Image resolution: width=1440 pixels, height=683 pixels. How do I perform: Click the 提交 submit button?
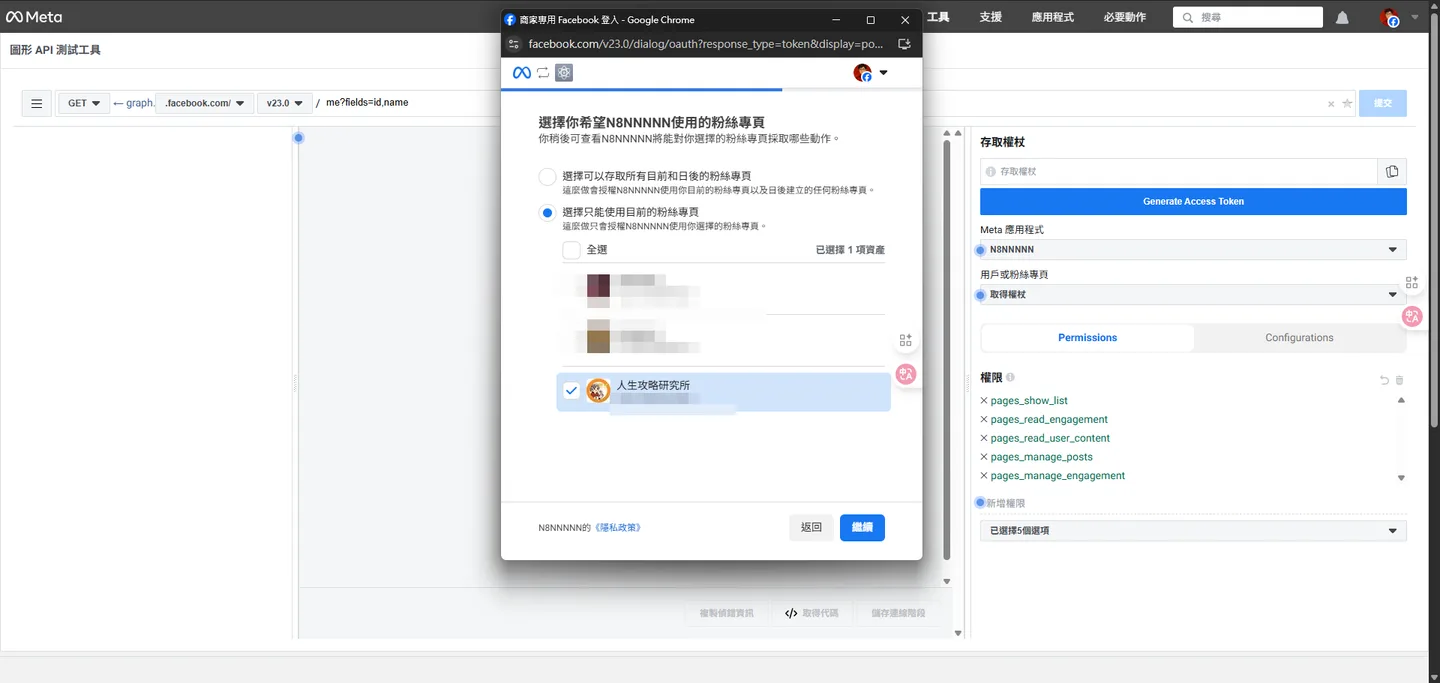[x=1382, y=103]
